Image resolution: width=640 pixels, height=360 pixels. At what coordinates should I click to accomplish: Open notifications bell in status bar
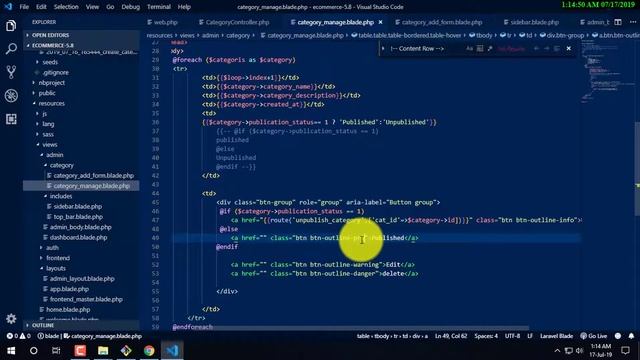[x=631, y=336]
